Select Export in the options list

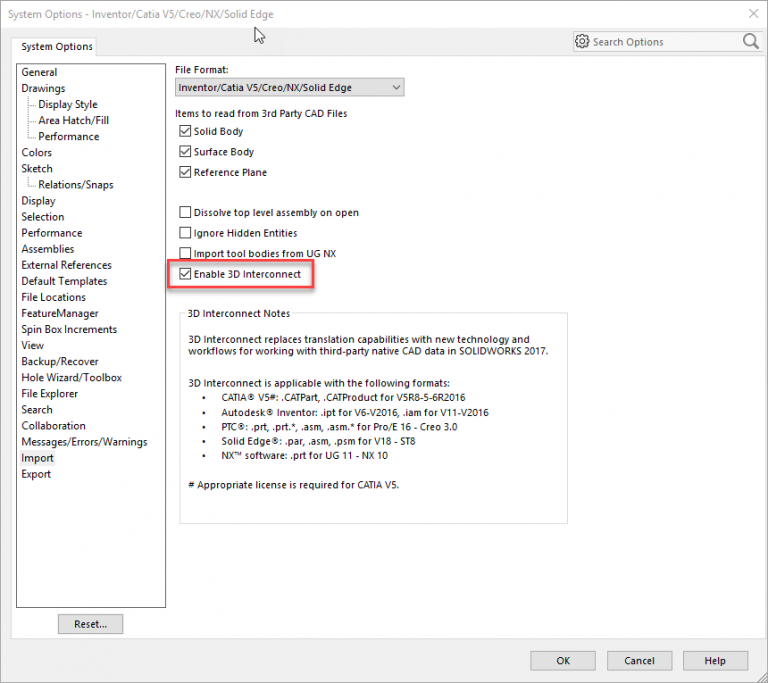pyautogui.click(x=36, y=474)
